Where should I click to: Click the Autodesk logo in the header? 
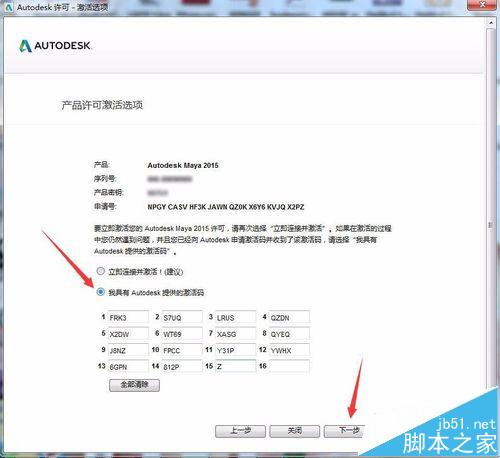pos(55,46)
